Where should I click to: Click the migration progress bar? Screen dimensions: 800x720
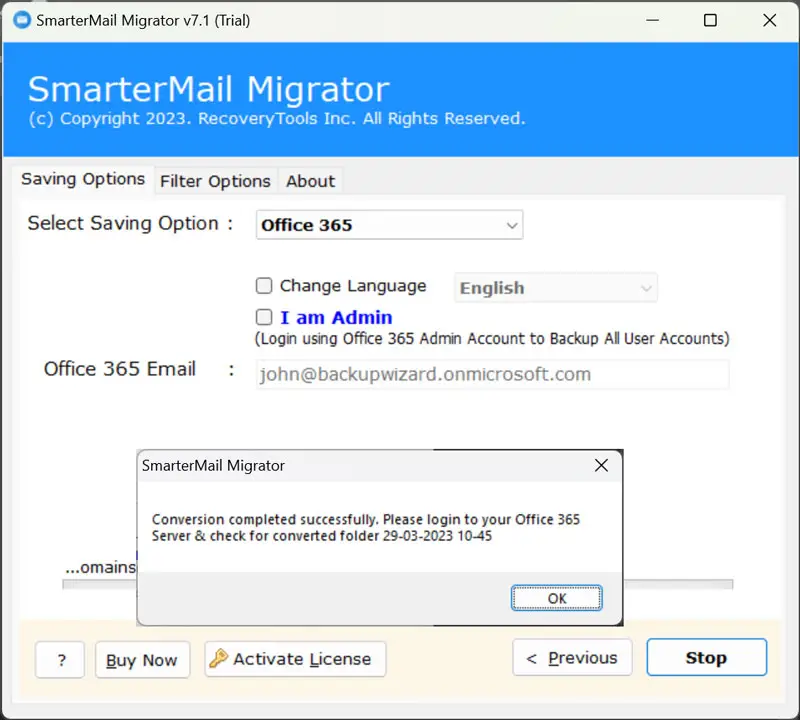point(679,584)
